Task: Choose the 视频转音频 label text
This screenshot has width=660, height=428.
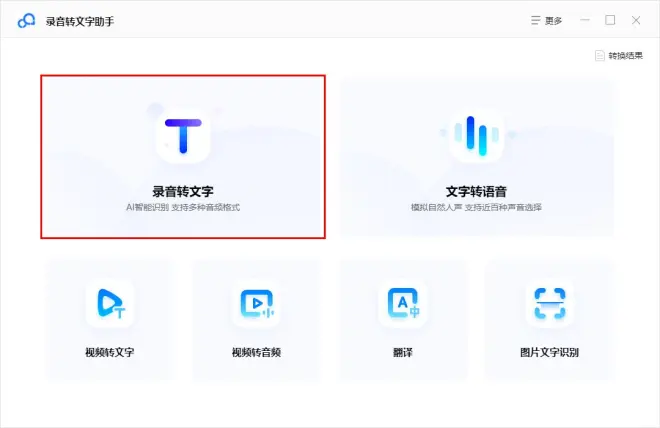Action: [x=256, y=353]
